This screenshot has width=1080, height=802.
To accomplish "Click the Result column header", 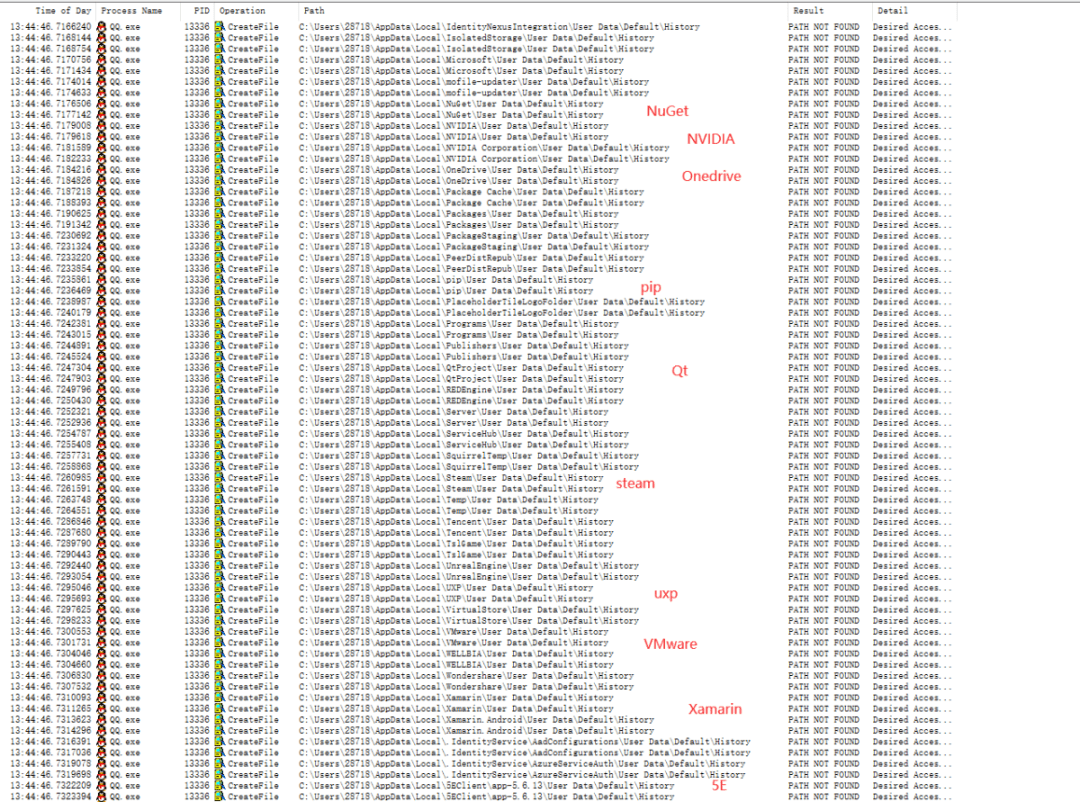I will tap(809, 10).
